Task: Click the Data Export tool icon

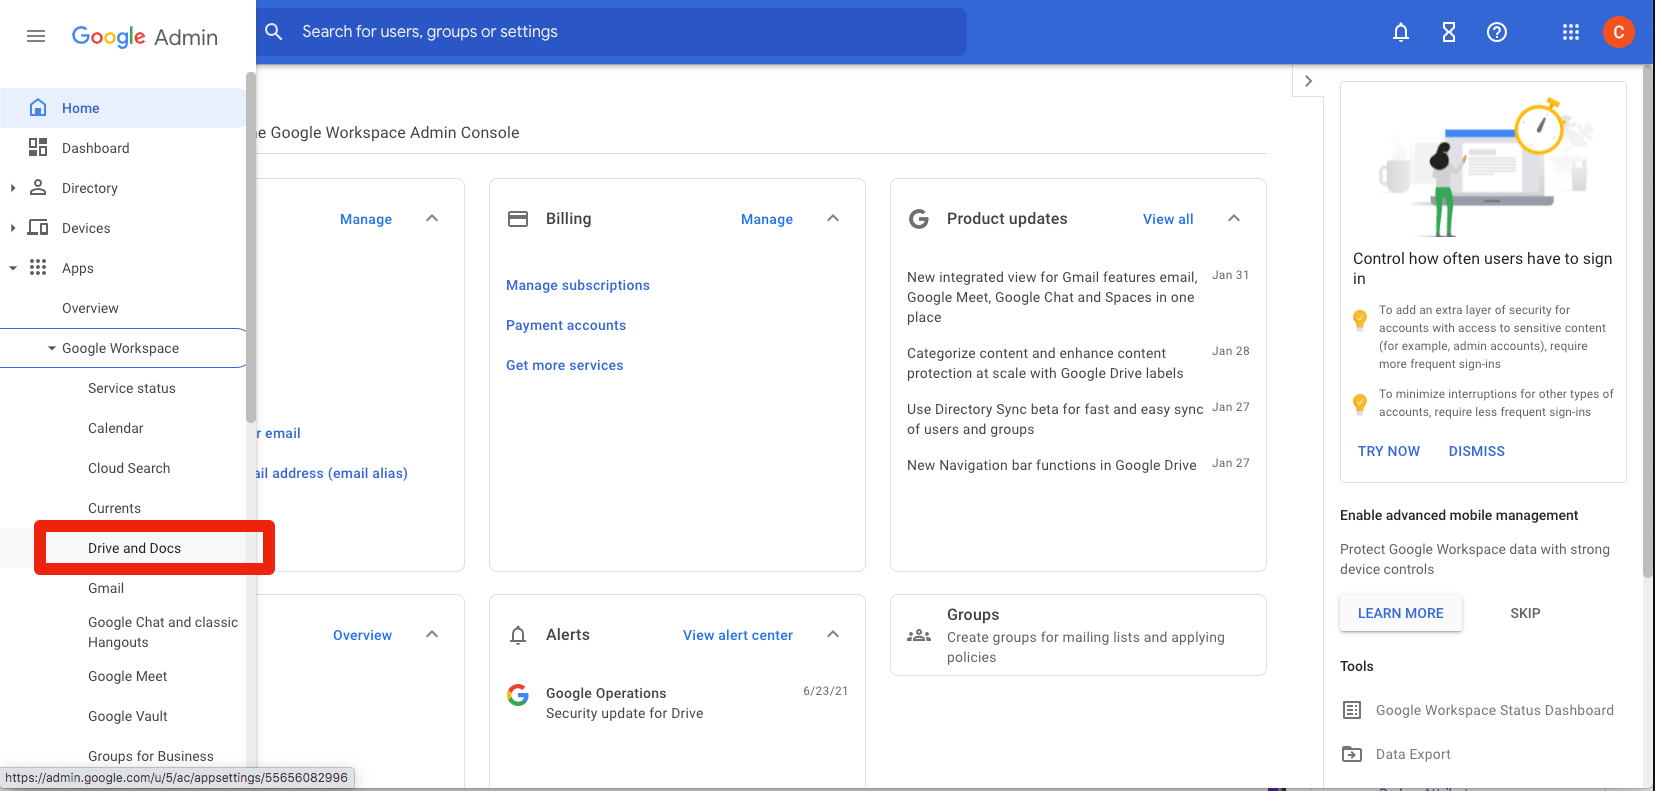Action: pyautogui.click(x=1352, y=754)
